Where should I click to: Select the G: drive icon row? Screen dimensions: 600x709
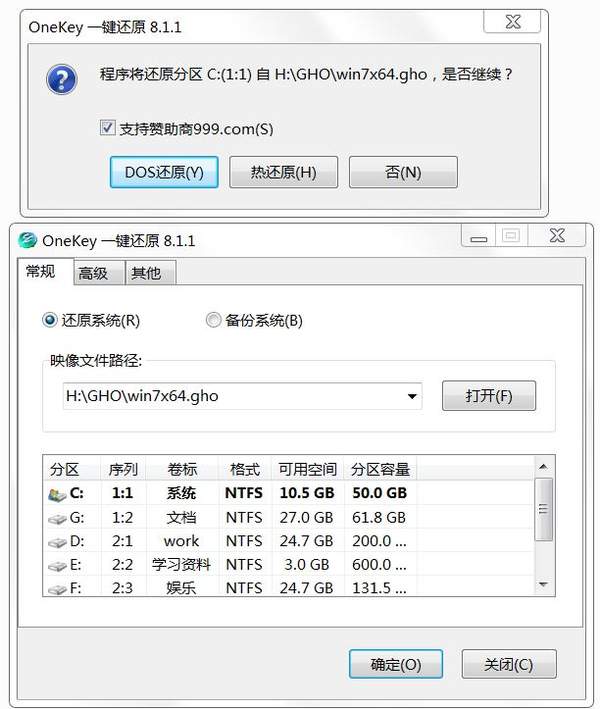(57, 519)
